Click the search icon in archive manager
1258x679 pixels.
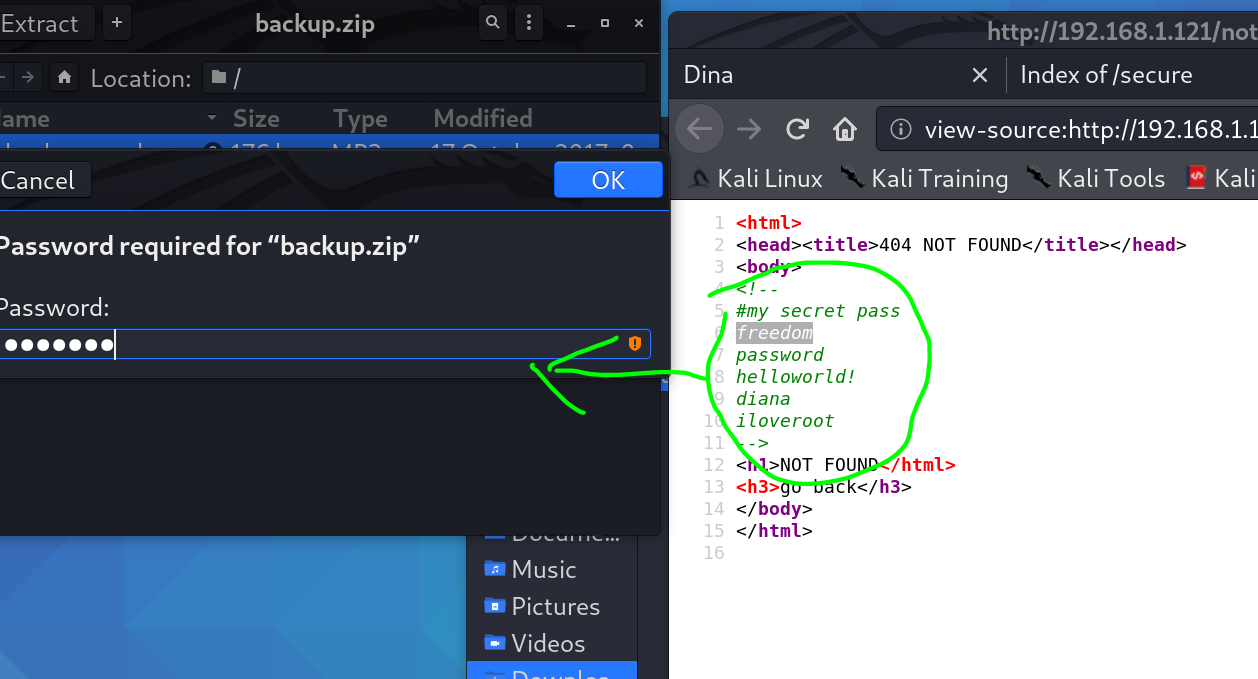tap(492, 22)
